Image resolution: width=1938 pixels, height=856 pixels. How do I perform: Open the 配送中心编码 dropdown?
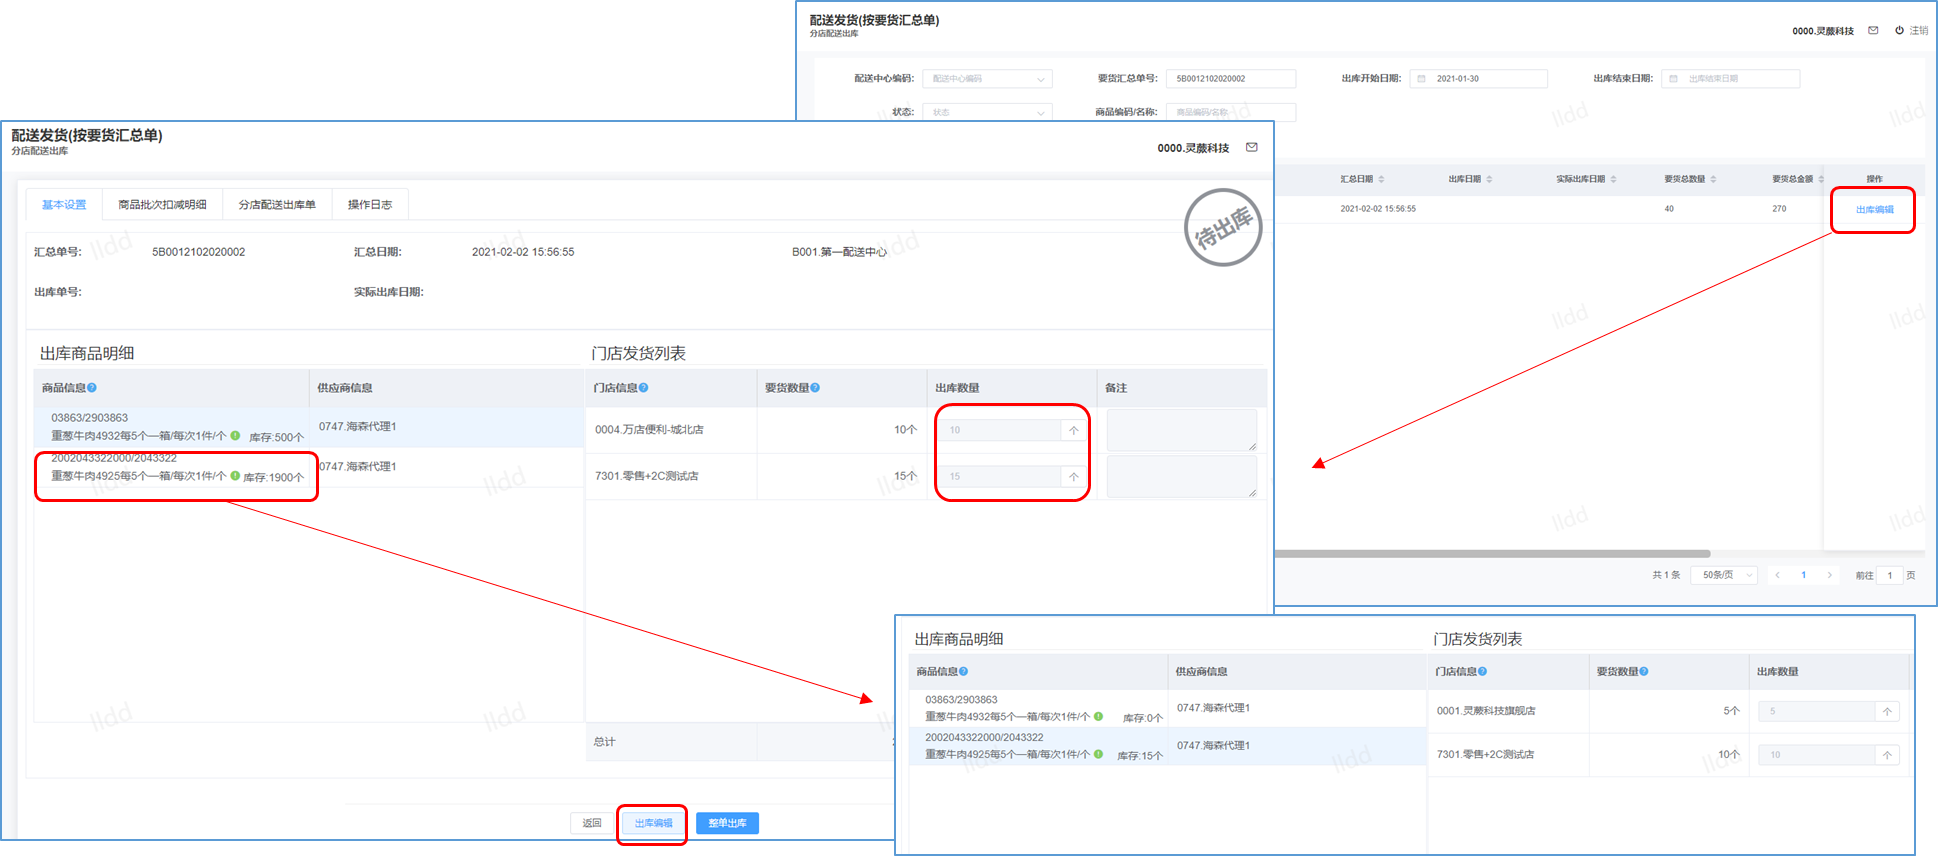coord(988,79)
